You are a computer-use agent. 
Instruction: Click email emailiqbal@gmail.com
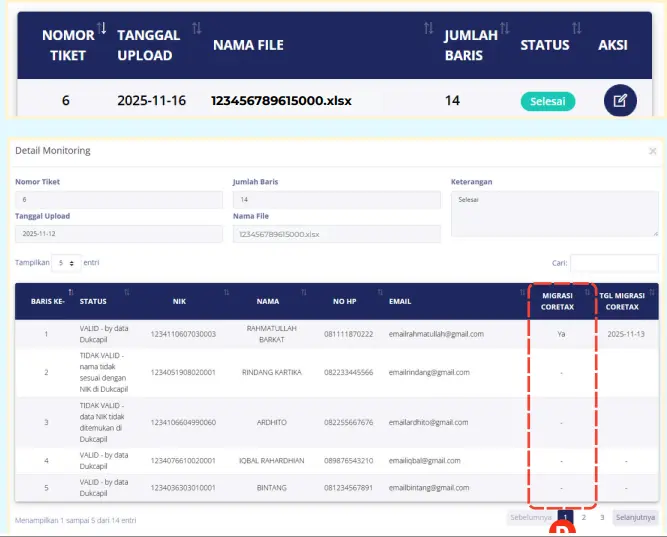[424, 461]
